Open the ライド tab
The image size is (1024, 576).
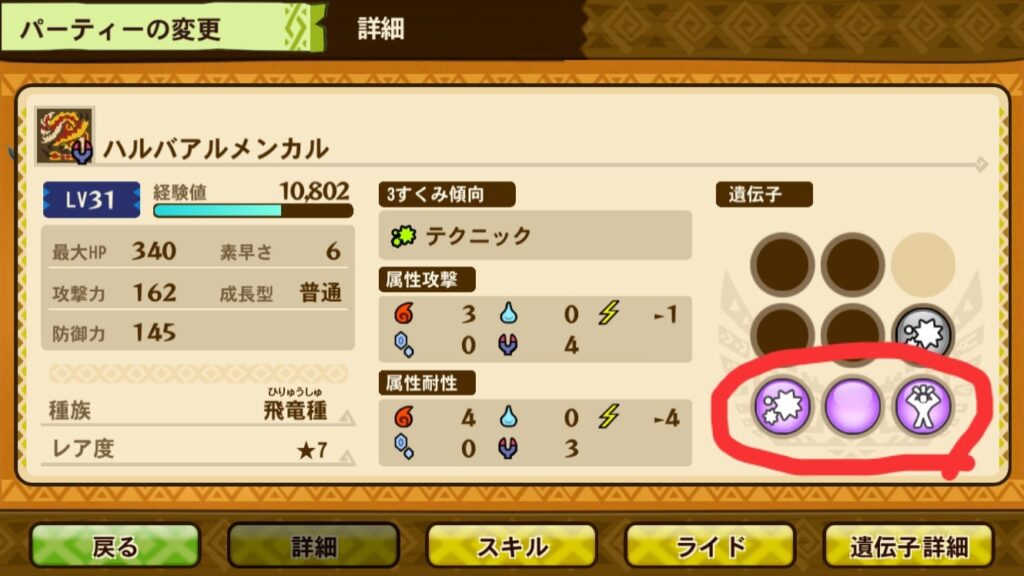click(711, 546)
